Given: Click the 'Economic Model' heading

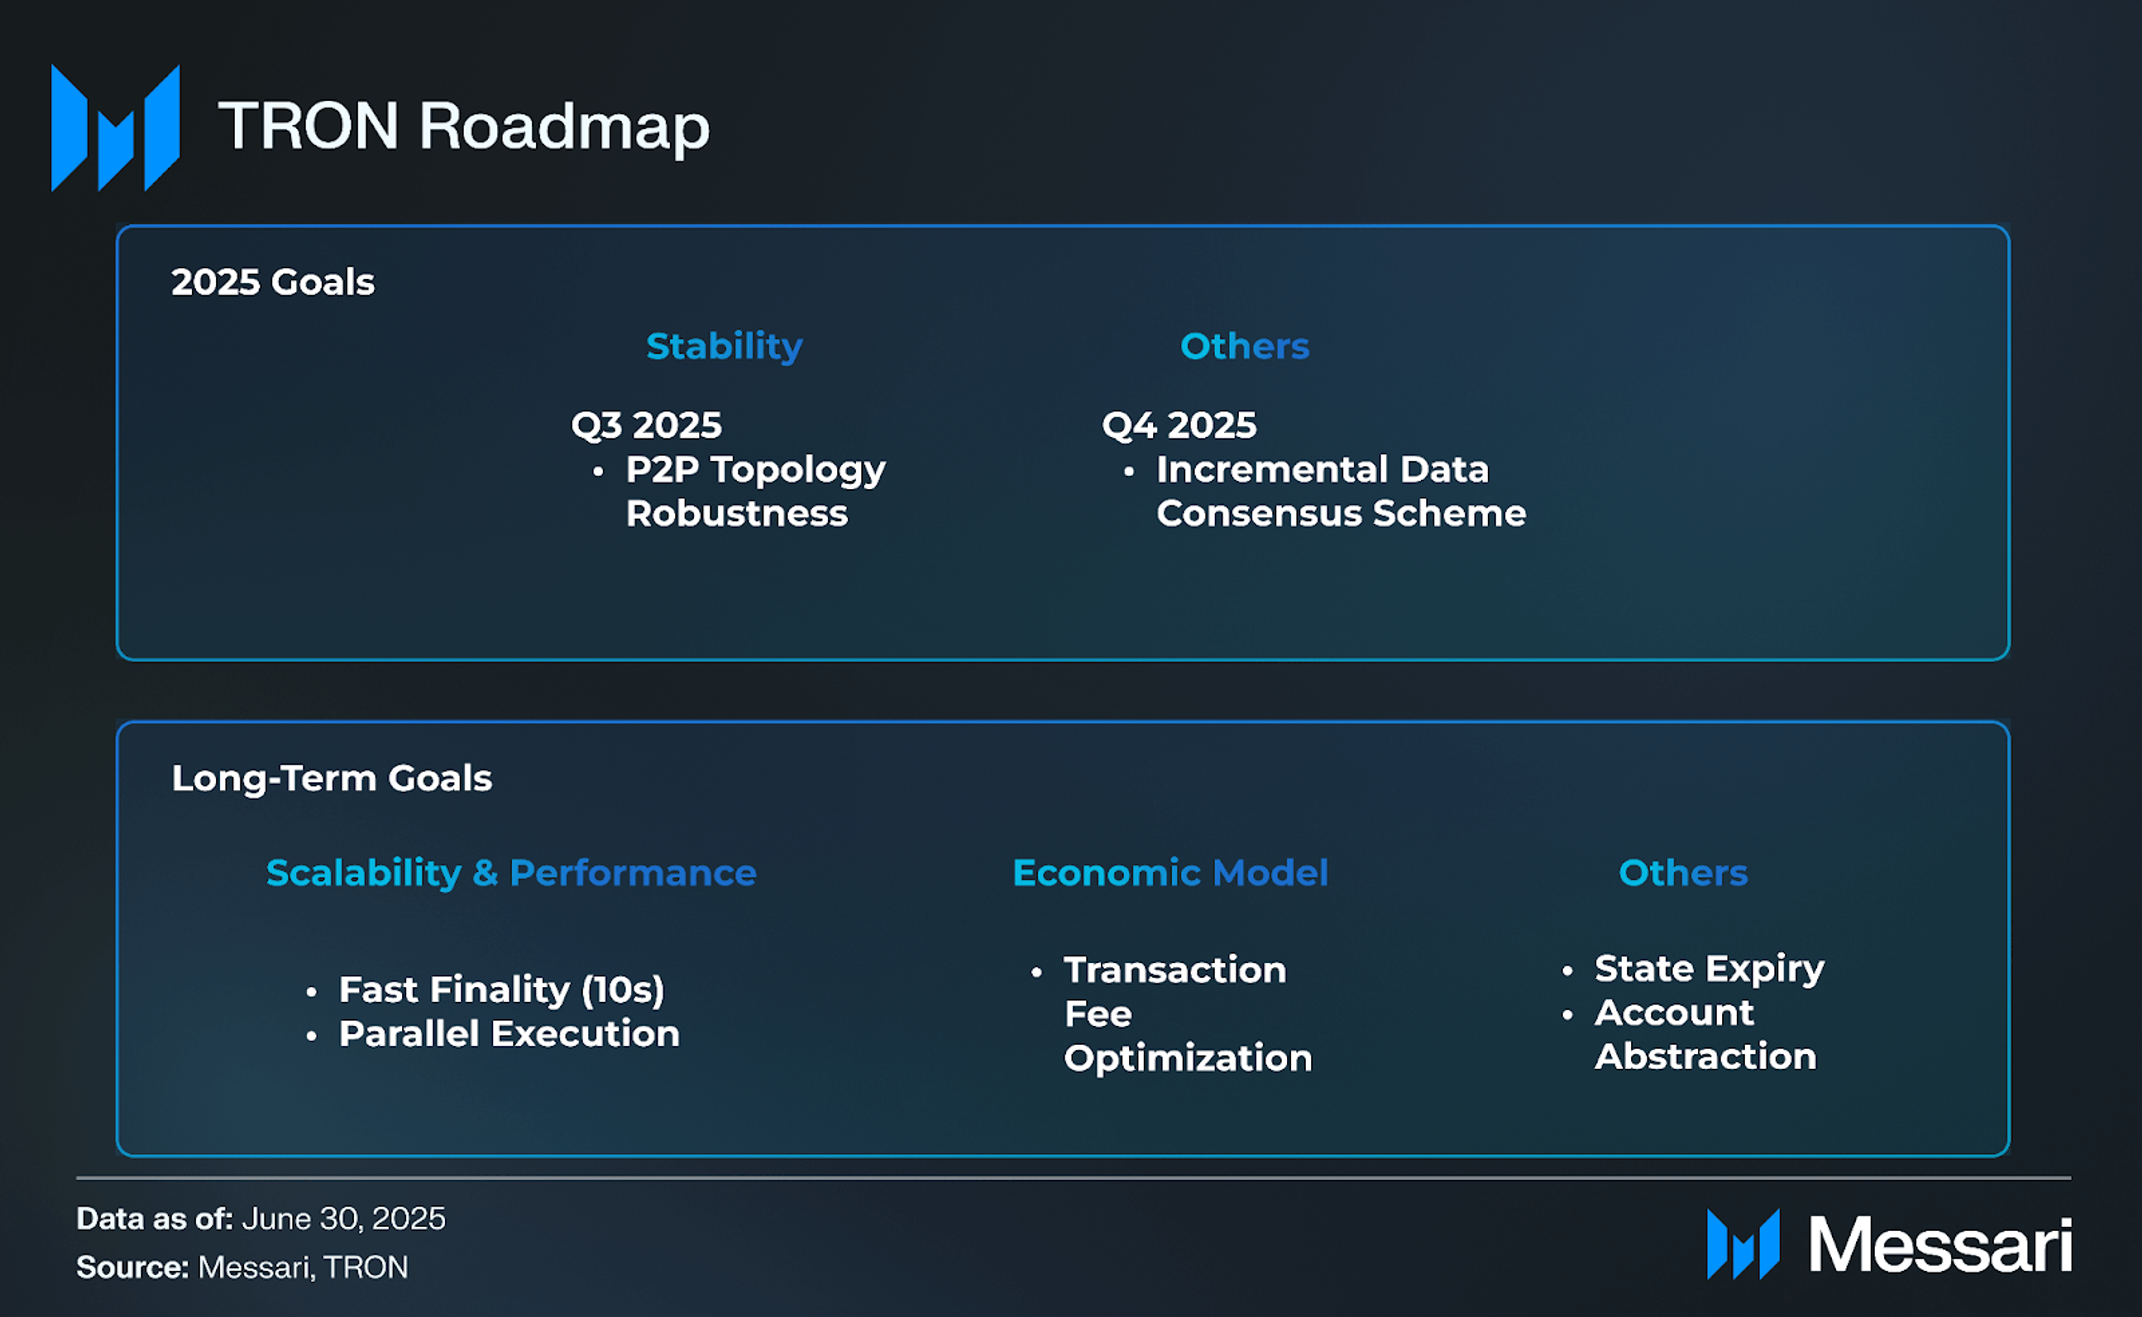Looking at the screenshot, I should point(1170,873).
